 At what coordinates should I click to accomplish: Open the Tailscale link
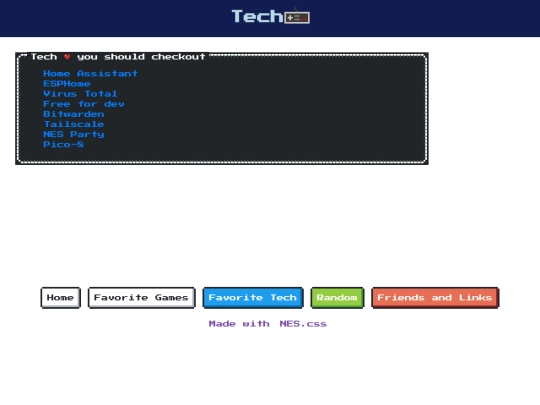coord(74,124)
